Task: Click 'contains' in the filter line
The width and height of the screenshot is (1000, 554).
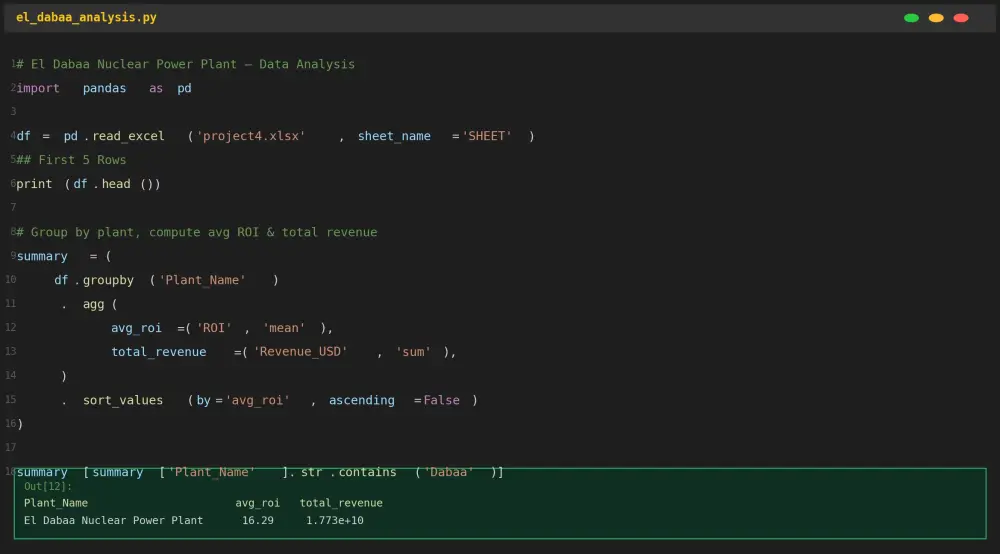Action: [x=367, y=472]
